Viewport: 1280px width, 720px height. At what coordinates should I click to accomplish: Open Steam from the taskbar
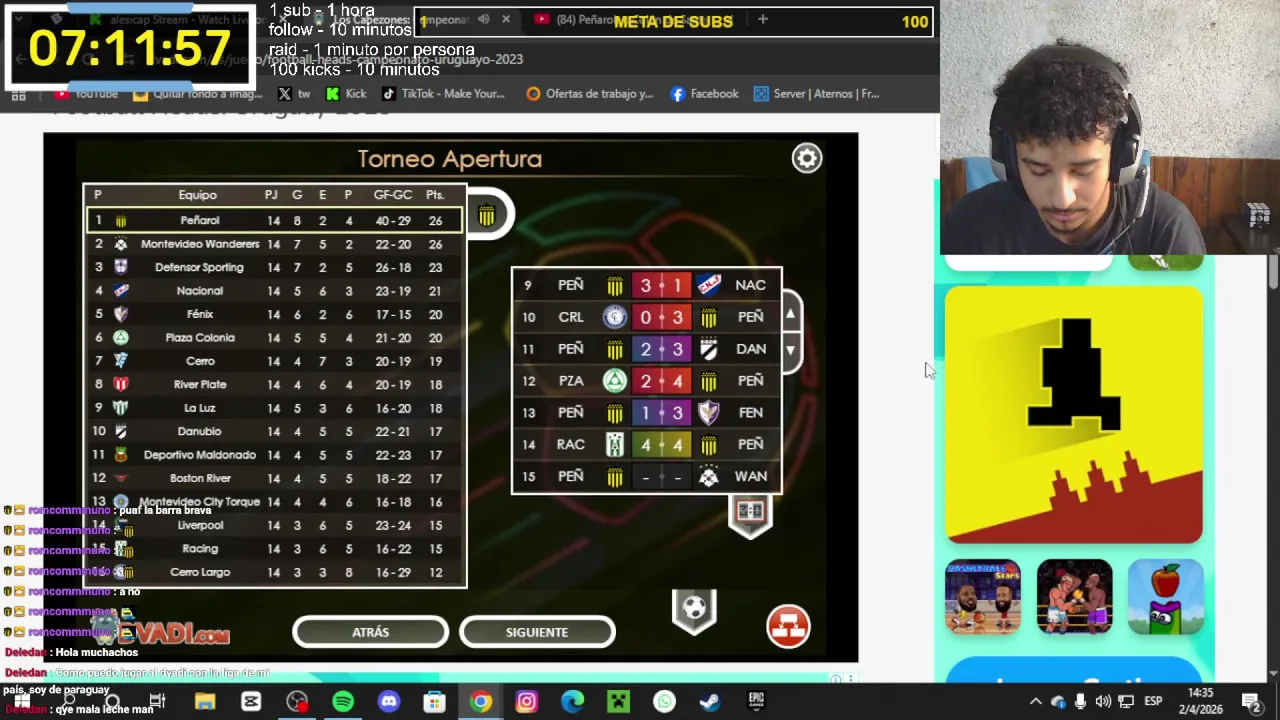click(710, 702)
